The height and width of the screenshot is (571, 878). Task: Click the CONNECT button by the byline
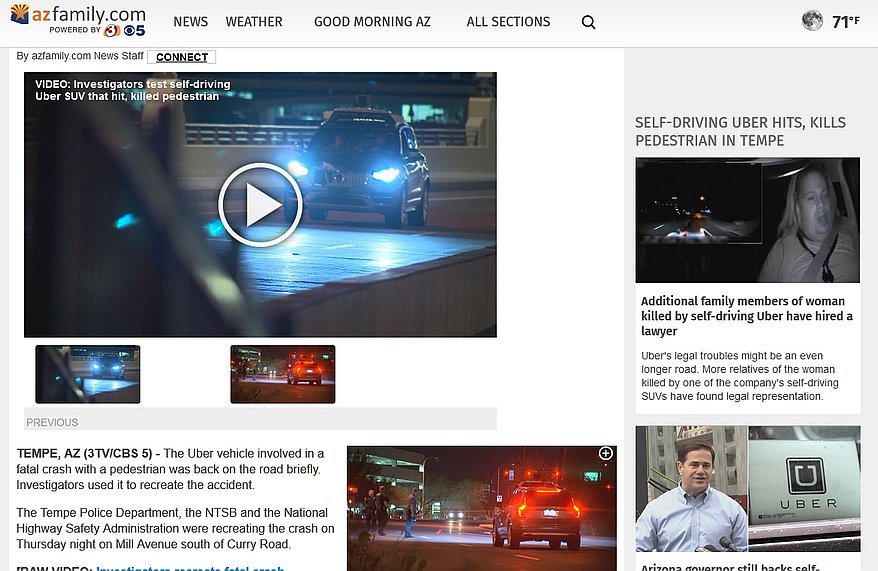pyautogui.click(x=181, y=57)
